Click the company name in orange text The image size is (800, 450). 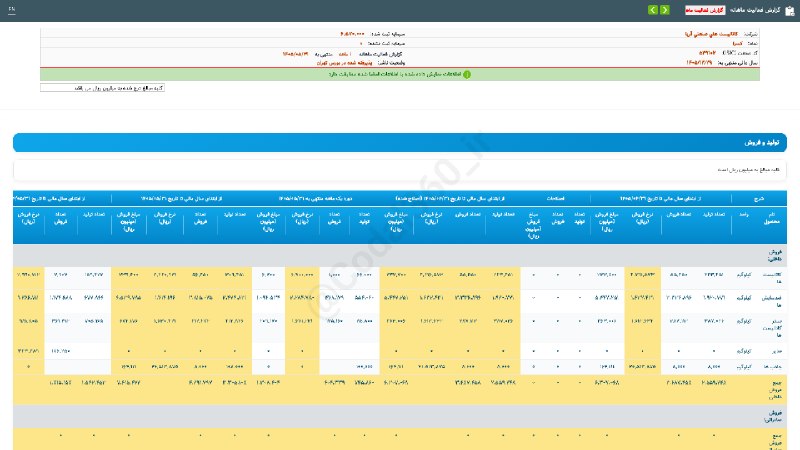711,34
